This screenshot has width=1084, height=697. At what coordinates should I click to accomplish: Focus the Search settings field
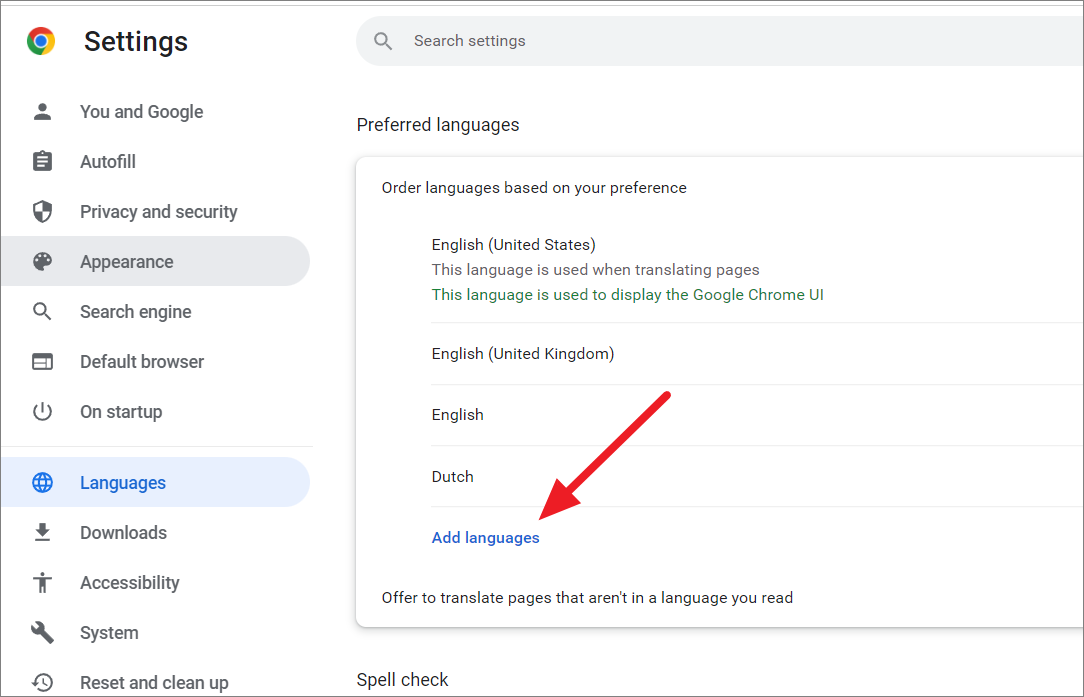[719, 41]
